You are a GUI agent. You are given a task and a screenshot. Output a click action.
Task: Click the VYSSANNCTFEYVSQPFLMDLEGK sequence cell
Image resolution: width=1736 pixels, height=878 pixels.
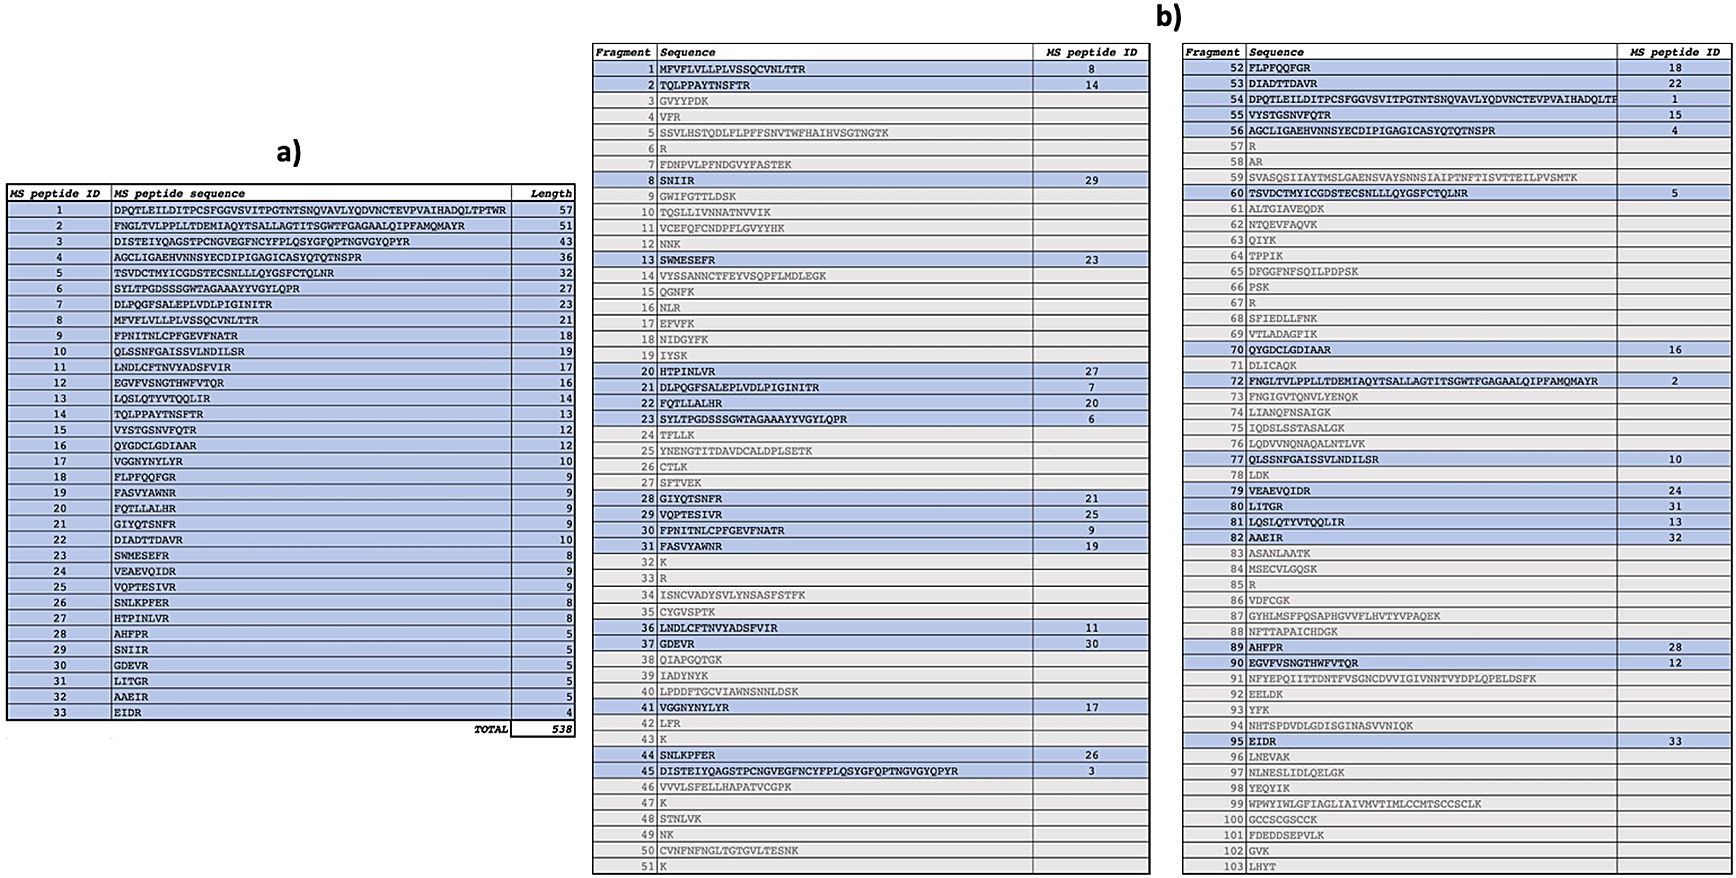[742, 276]
